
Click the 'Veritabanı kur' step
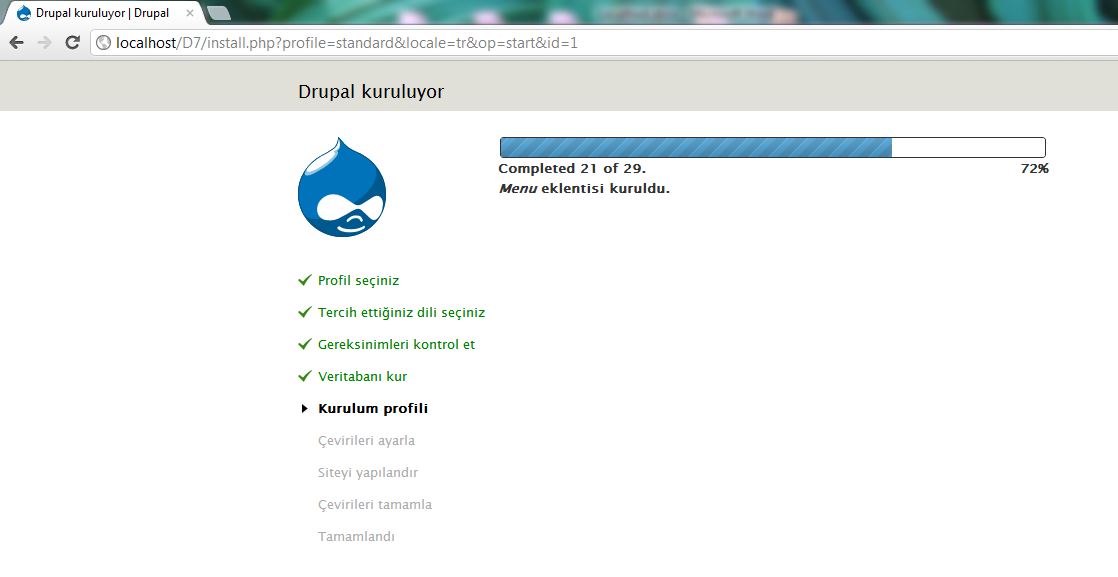(x=362, y=377)
